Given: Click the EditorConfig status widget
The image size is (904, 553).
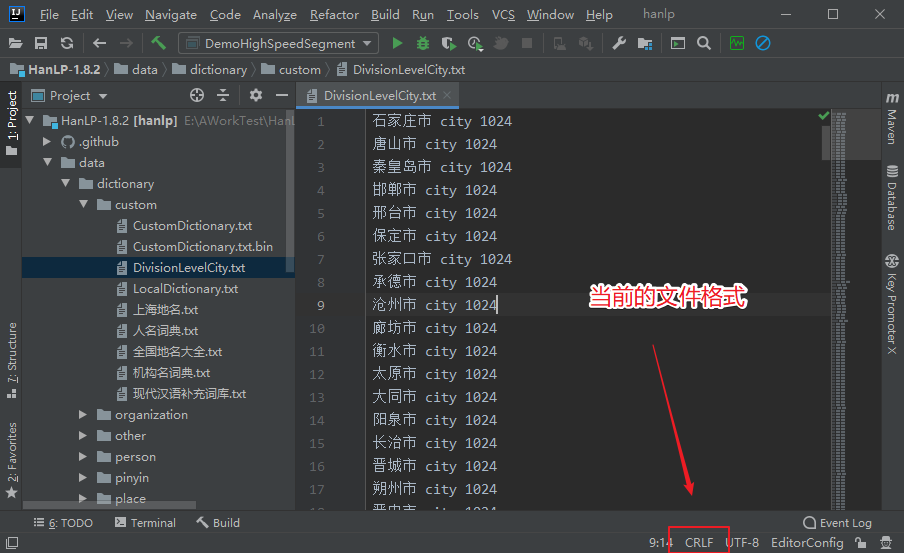Looking at the screenshot, I should (x=807, y=543).
